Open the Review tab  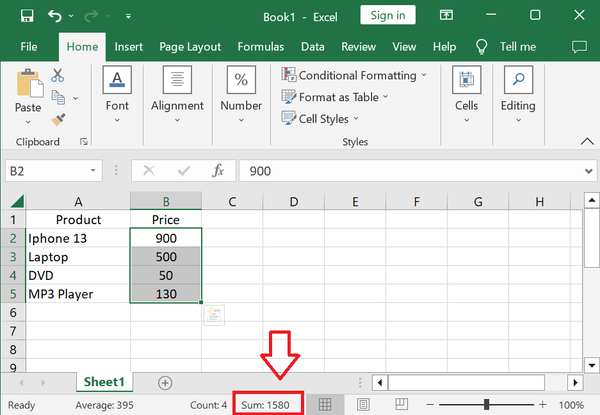coord(359,47)
